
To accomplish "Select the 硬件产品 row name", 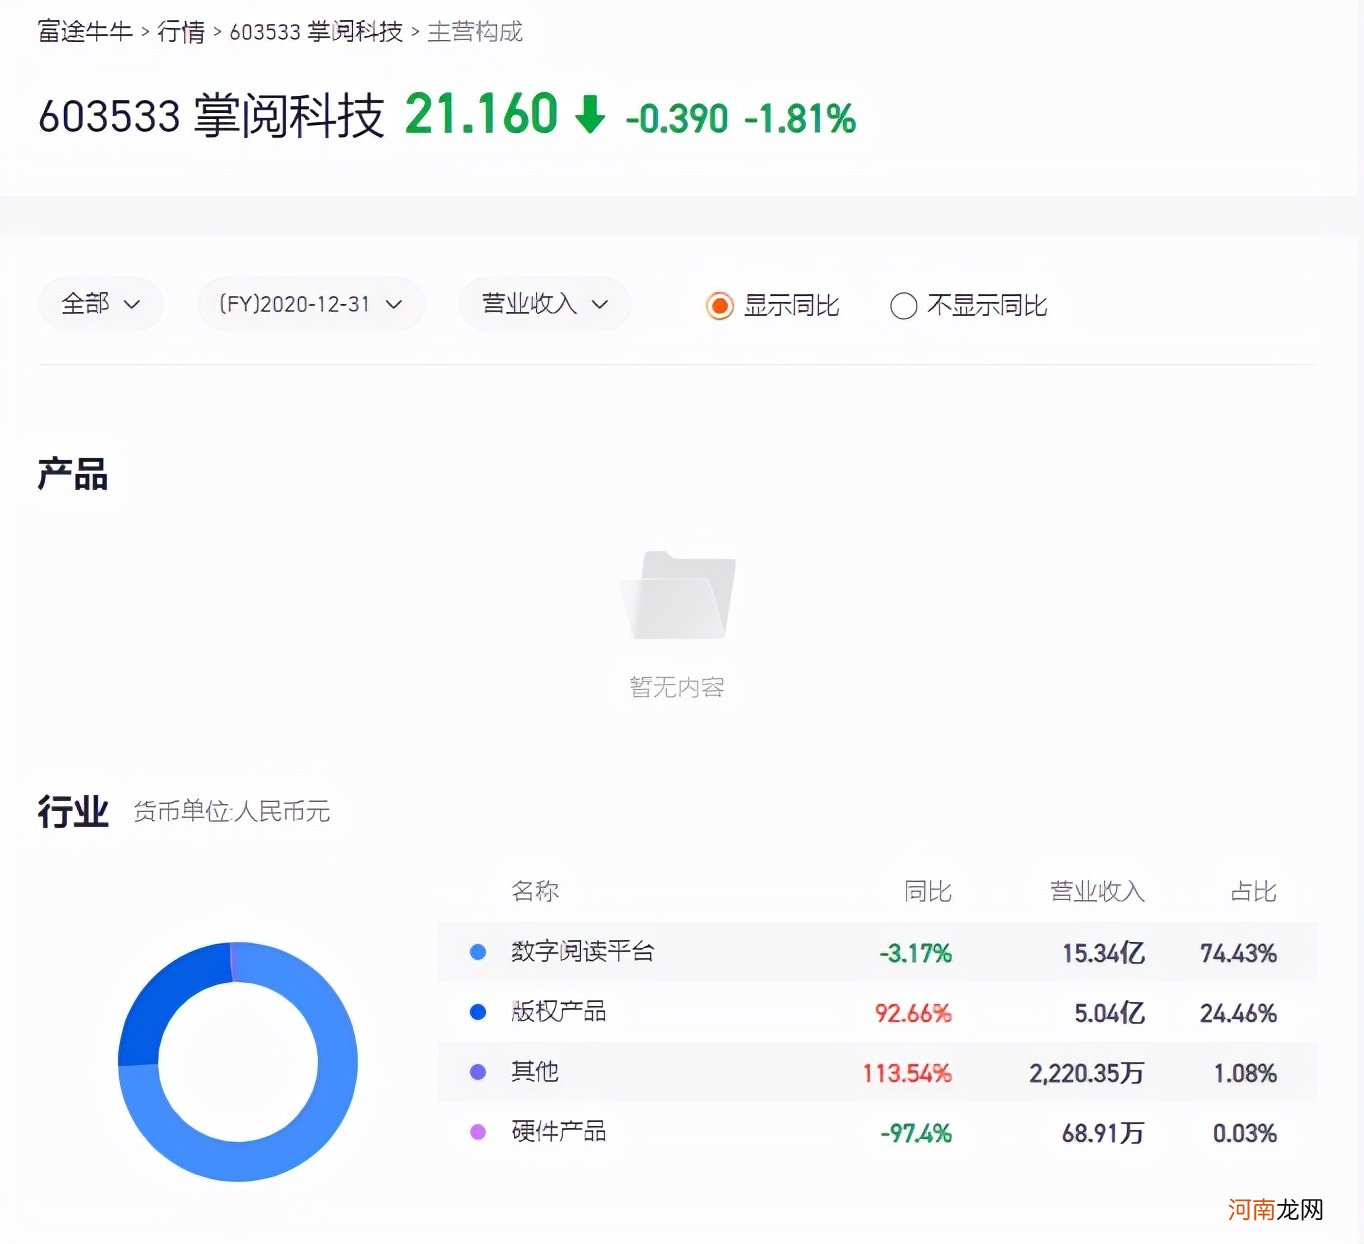I will click(x=558, y=1132).
